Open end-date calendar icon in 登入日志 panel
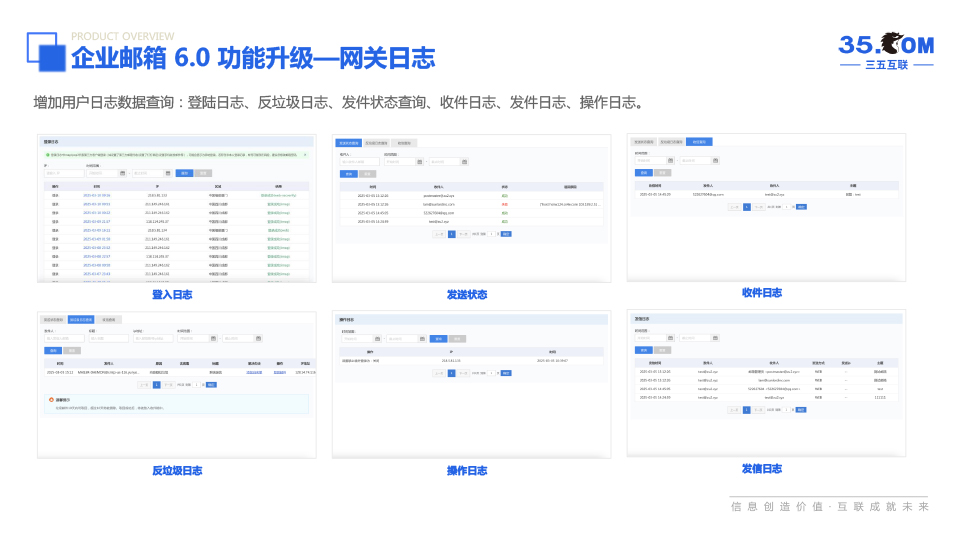The image size is (960, 540). [x=168, y=173]
